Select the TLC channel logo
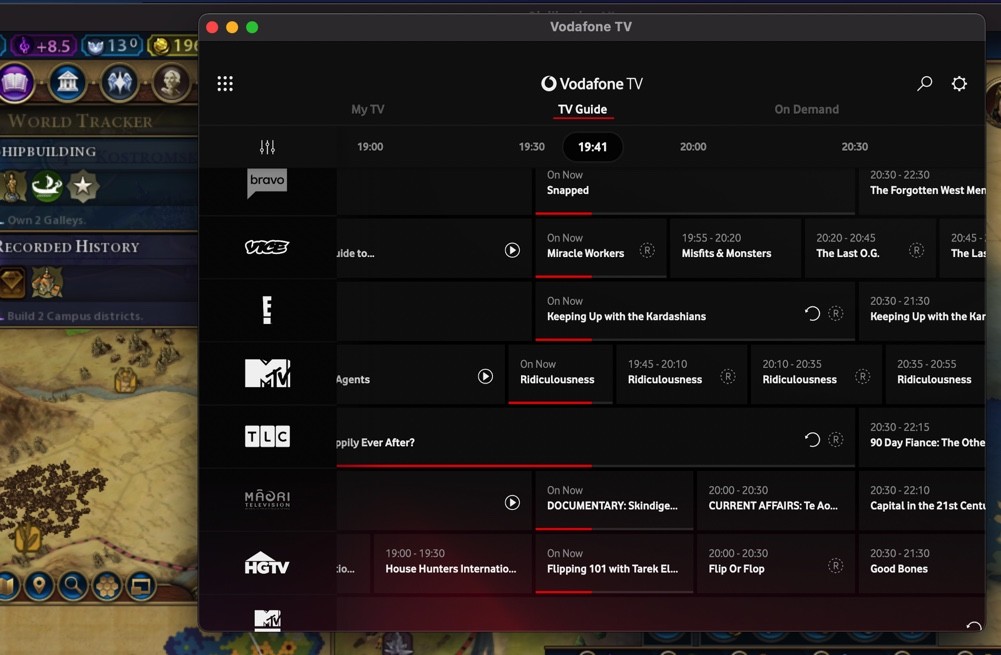Viewport: 1001px width, 655px height. [267, 437]
